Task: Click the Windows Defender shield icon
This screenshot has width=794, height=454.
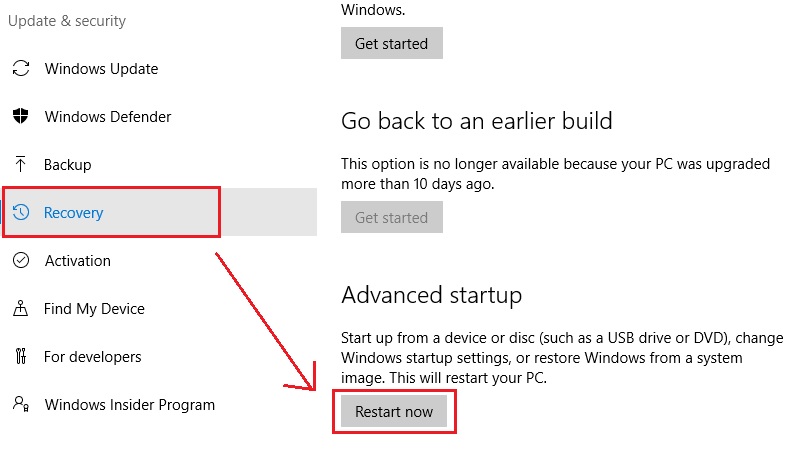Action: point(20,117)
